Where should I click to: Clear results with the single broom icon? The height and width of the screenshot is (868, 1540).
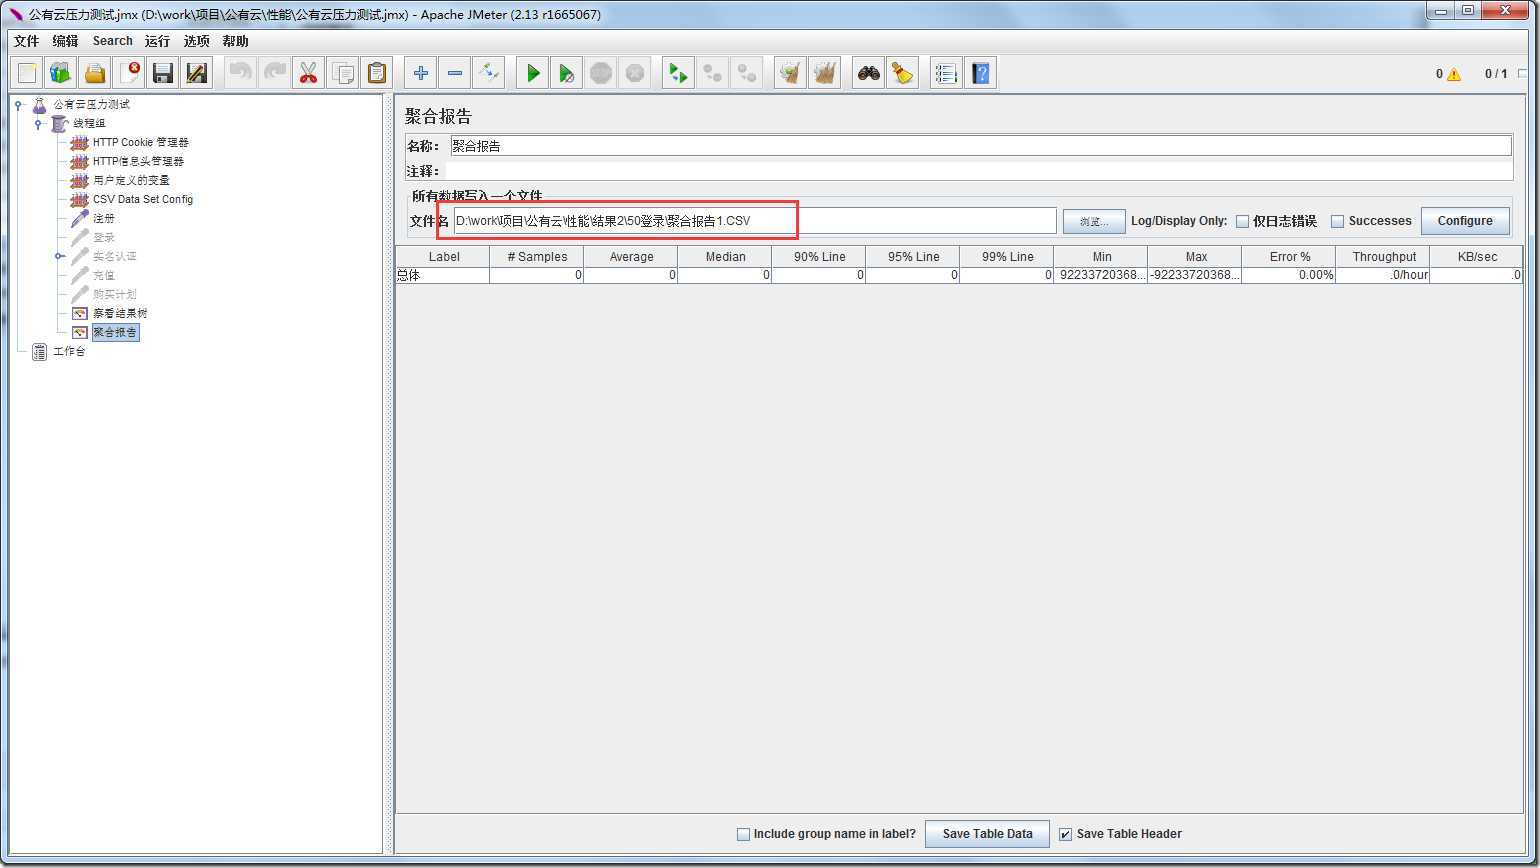click(791, 73)
